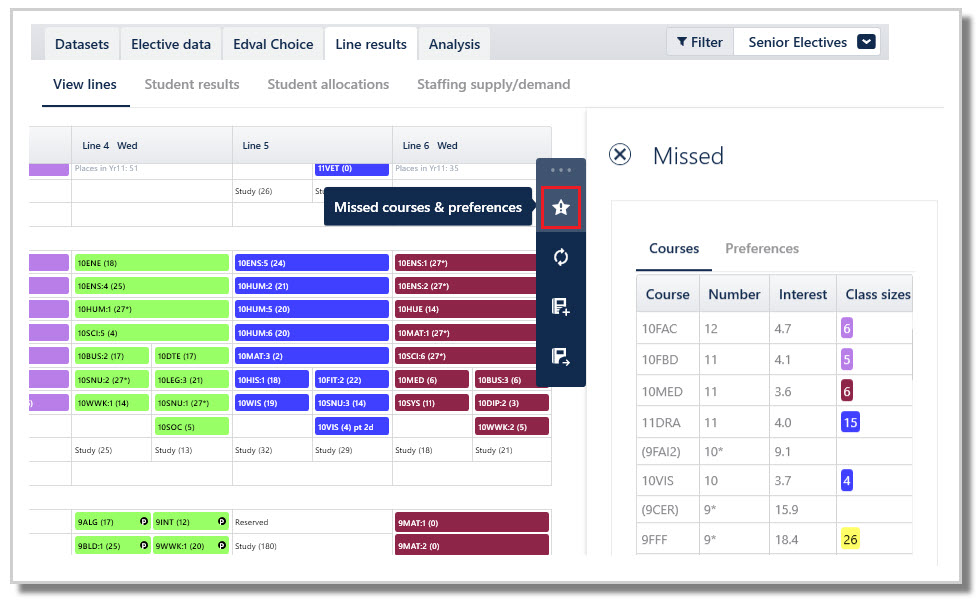Open Missed courses & preferences star icon

[561, 207]
